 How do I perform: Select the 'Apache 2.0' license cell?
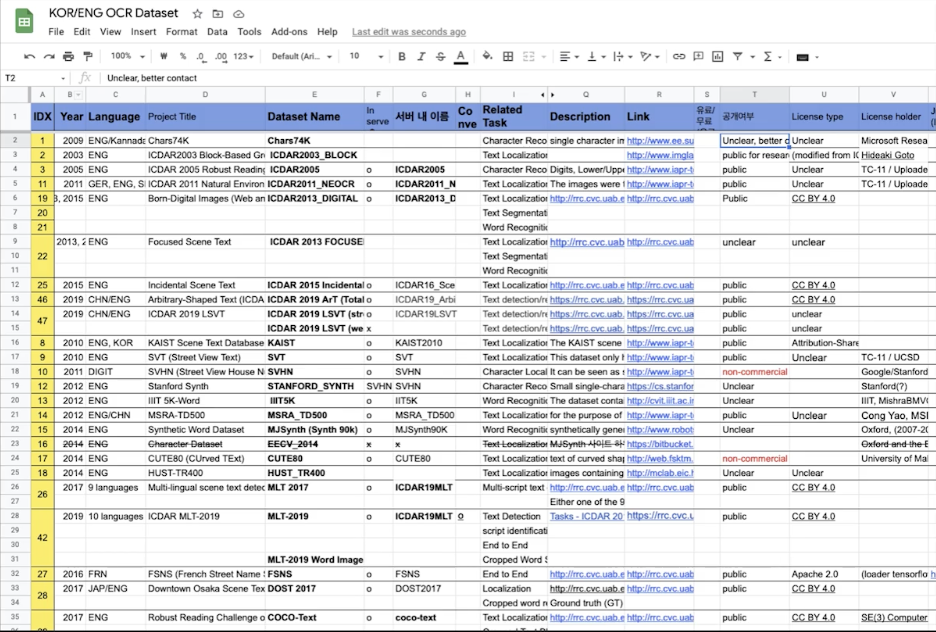point(824,574)
